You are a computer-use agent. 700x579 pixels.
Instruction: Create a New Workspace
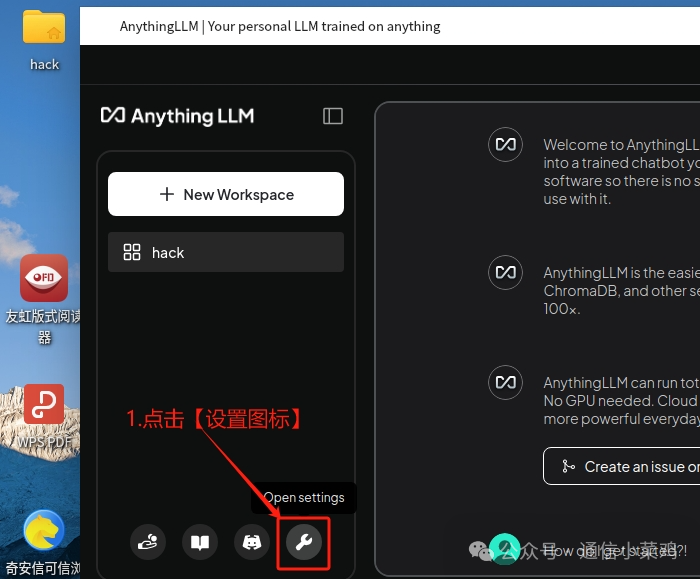pyautogui.click(x=226, y=194)
